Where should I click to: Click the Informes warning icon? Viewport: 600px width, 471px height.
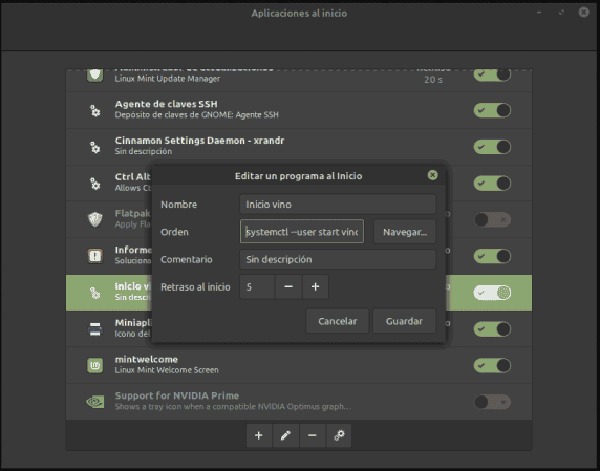(x=95, y=256)
